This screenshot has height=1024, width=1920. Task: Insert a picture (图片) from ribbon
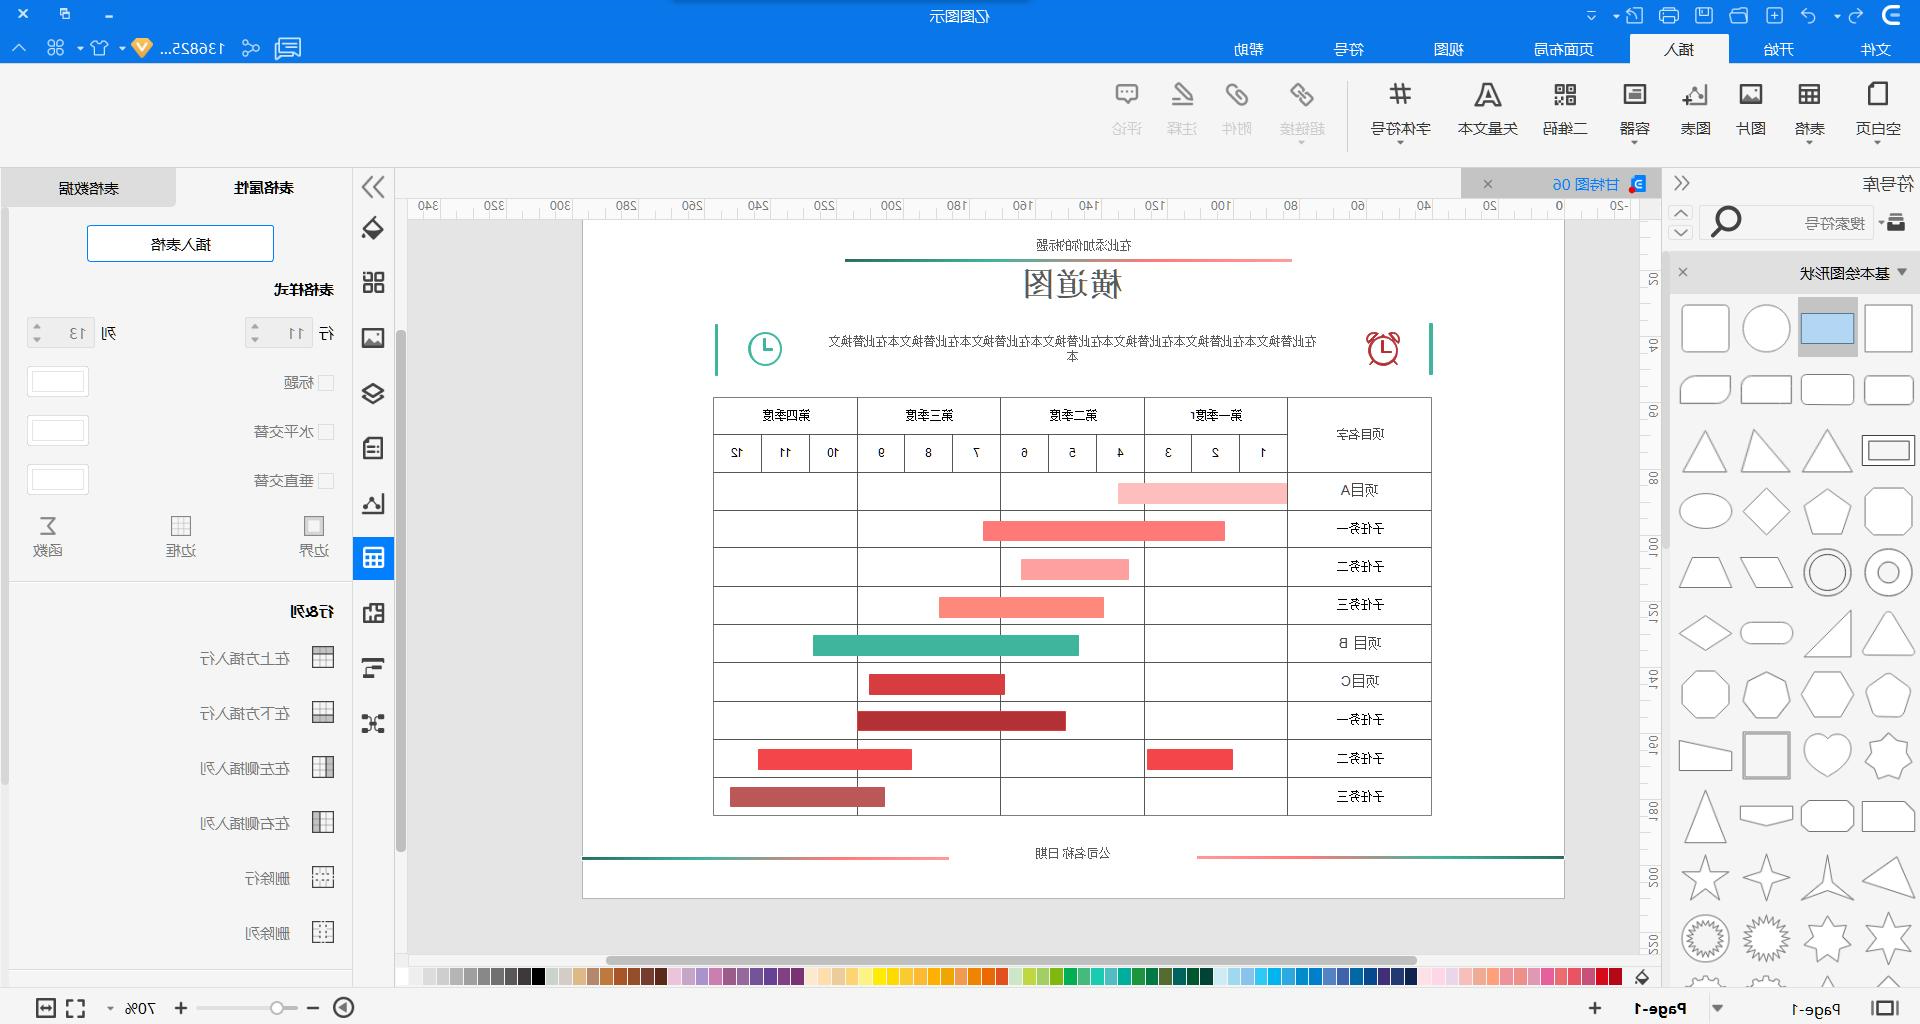coord(1751,108)
